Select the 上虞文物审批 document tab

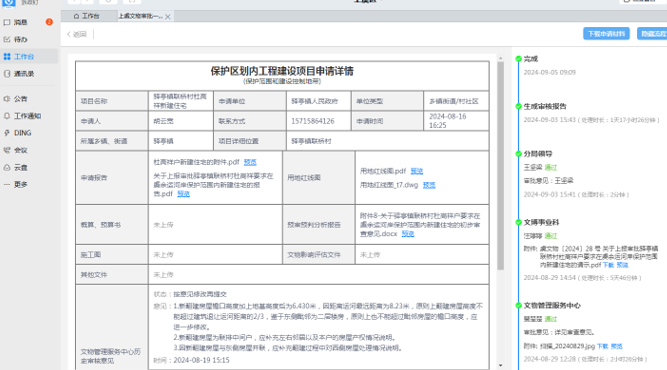140,16
